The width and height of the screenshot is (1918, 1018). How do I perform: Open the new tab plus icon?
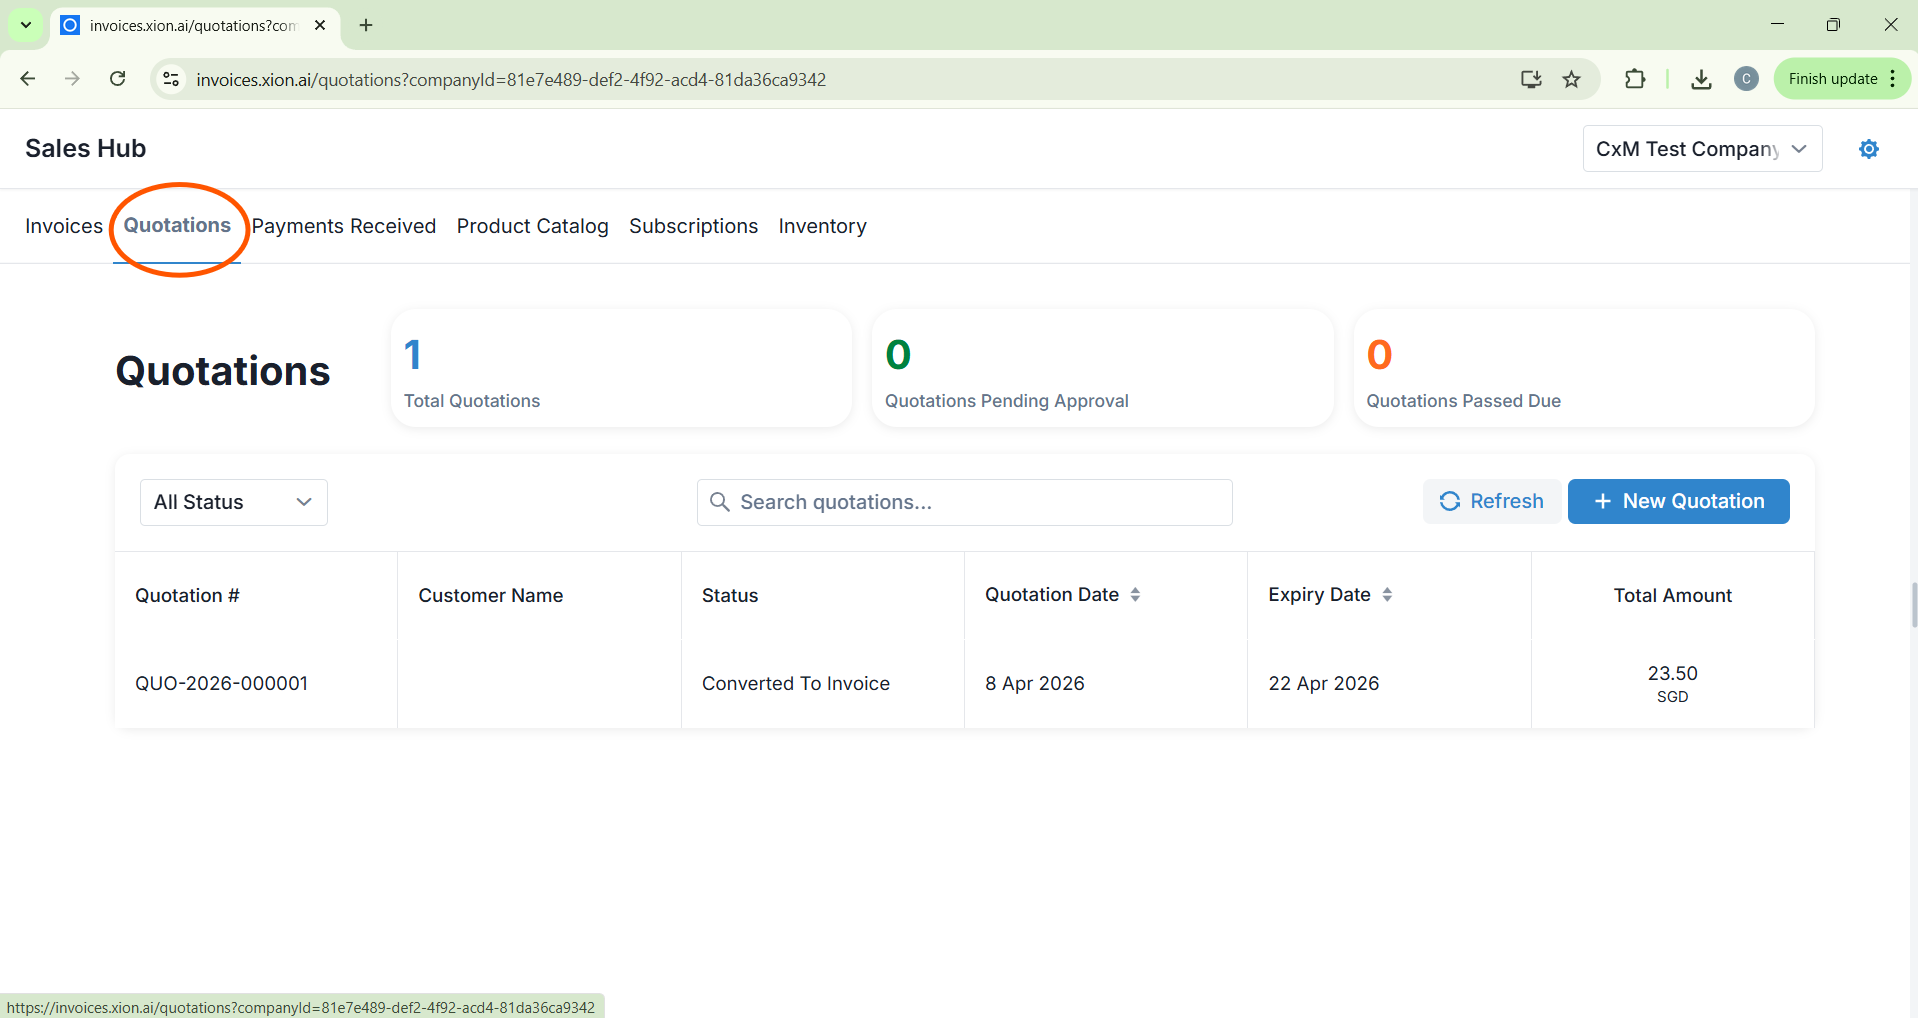366,25
